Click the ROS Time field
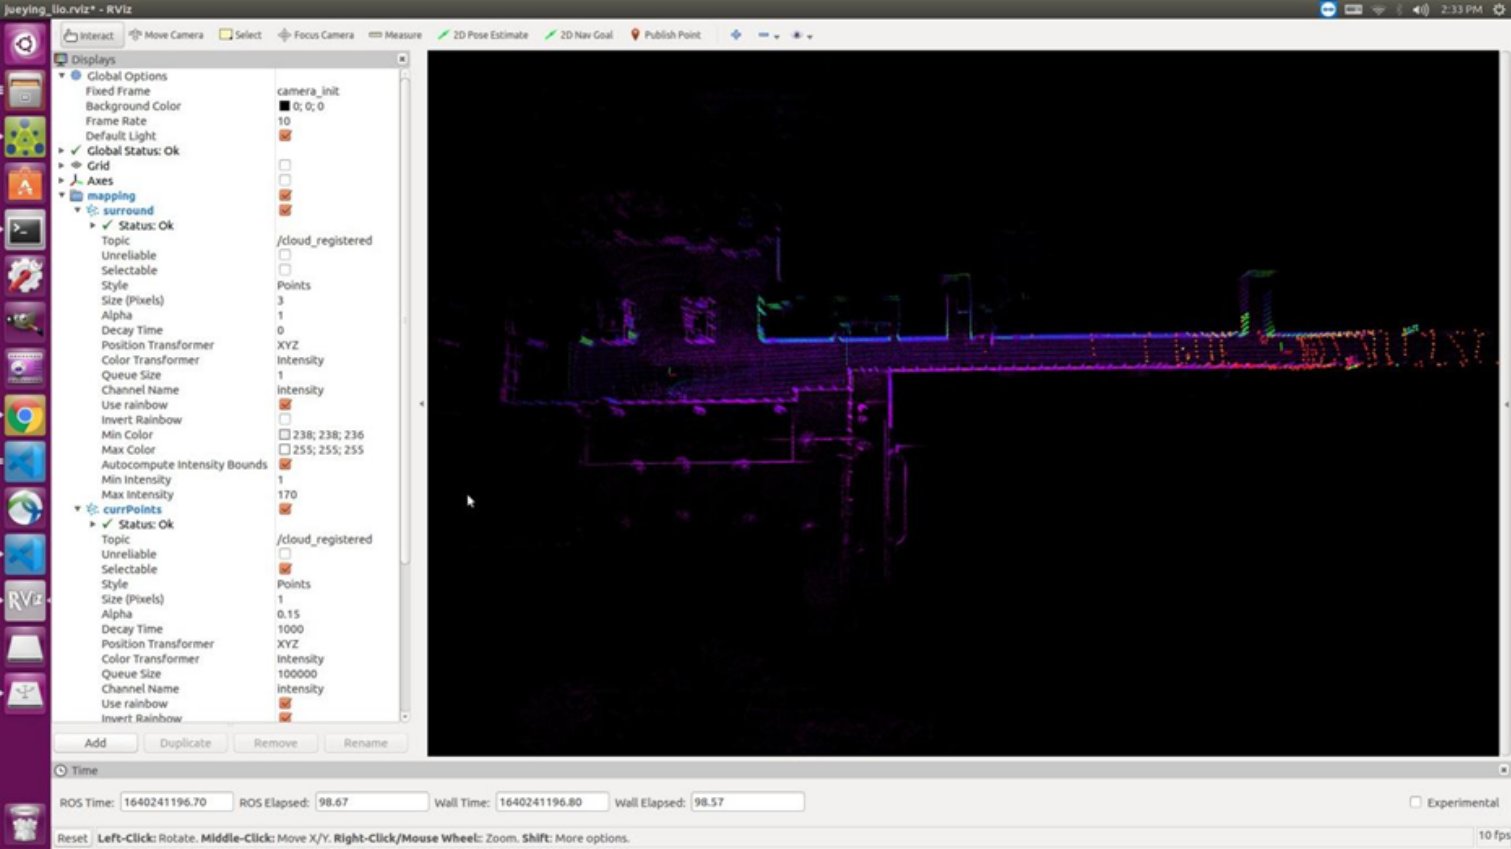The height and width of the screenshot is (849, 1511). tap(176, 802)
